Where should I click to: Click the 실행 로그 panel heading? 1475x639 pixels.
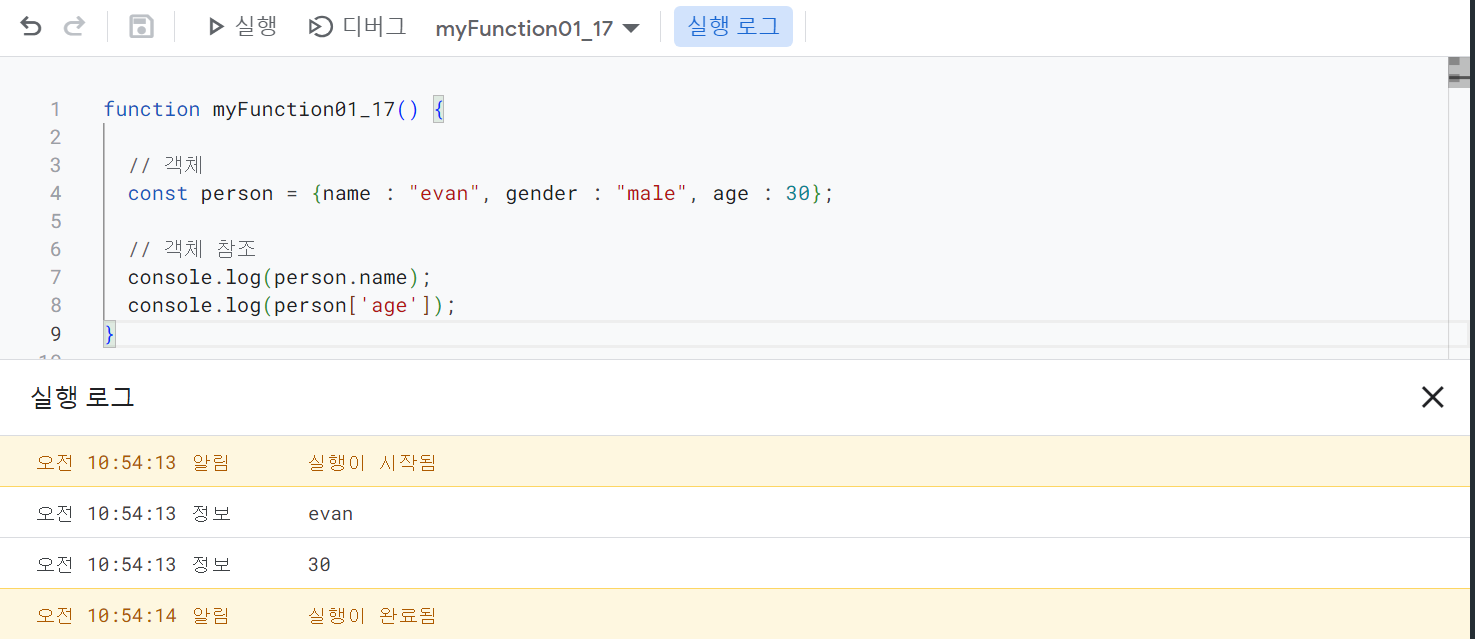click(83, 397)
